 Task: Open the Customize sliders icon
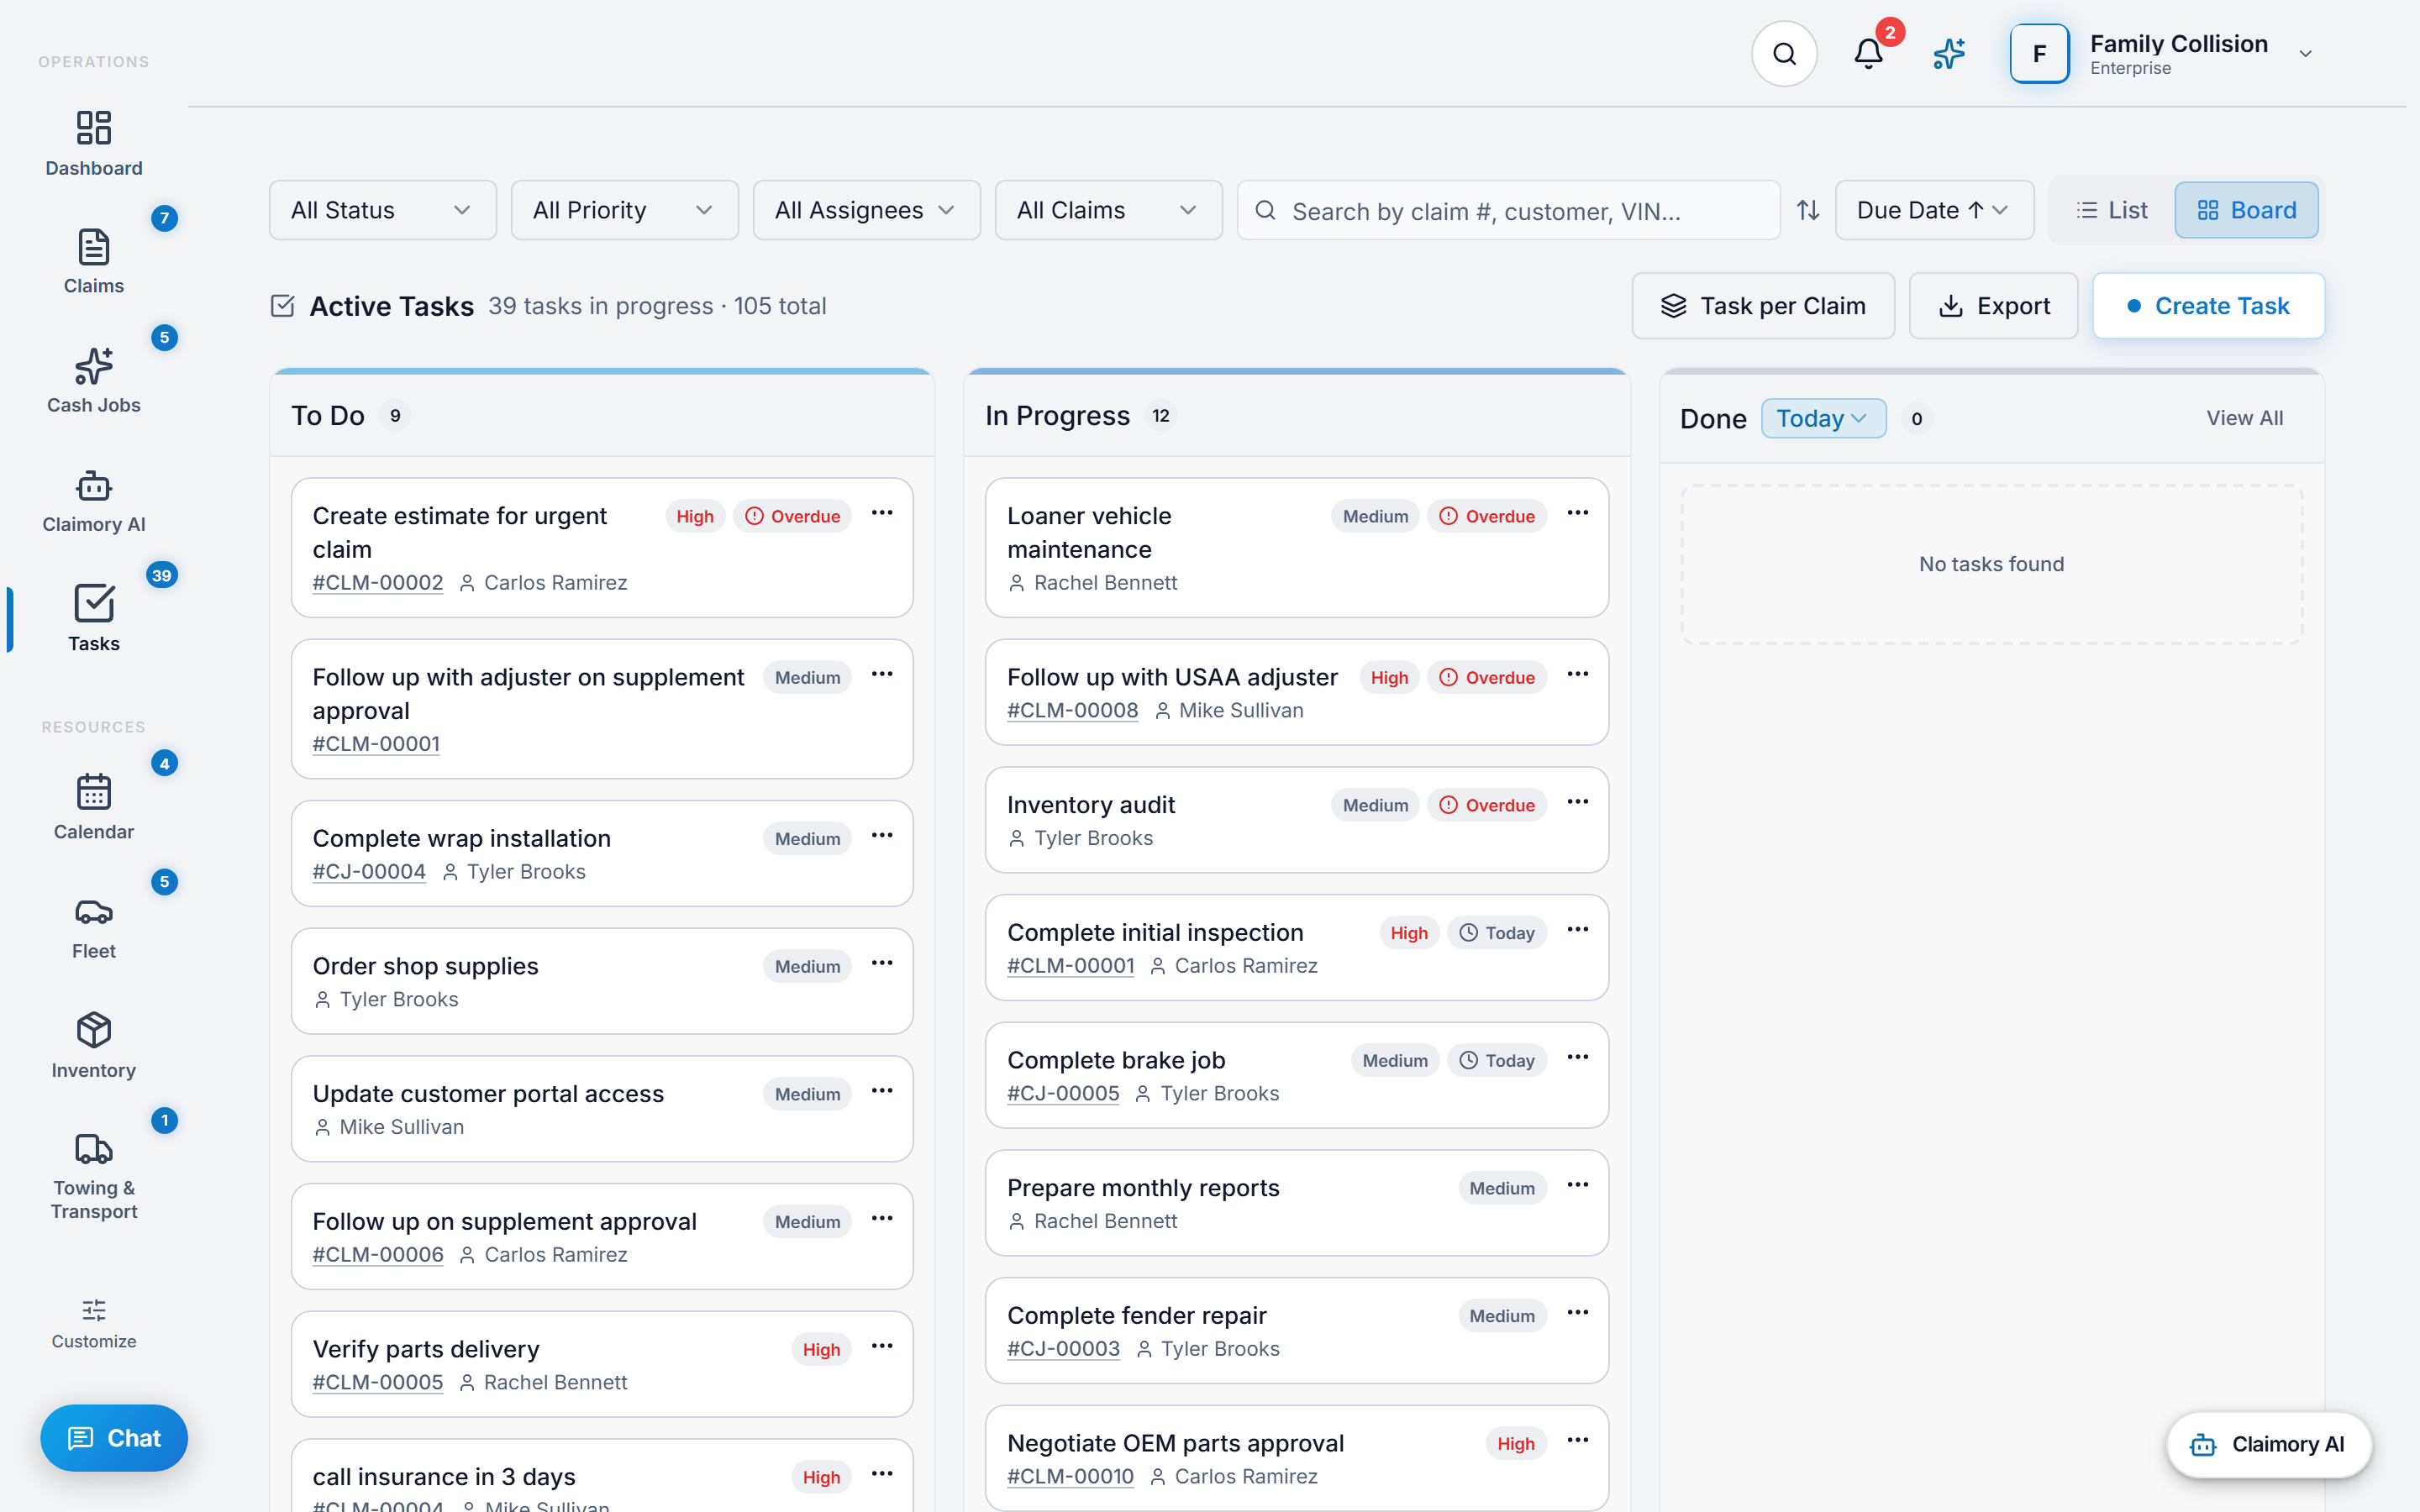(94, 1310)
